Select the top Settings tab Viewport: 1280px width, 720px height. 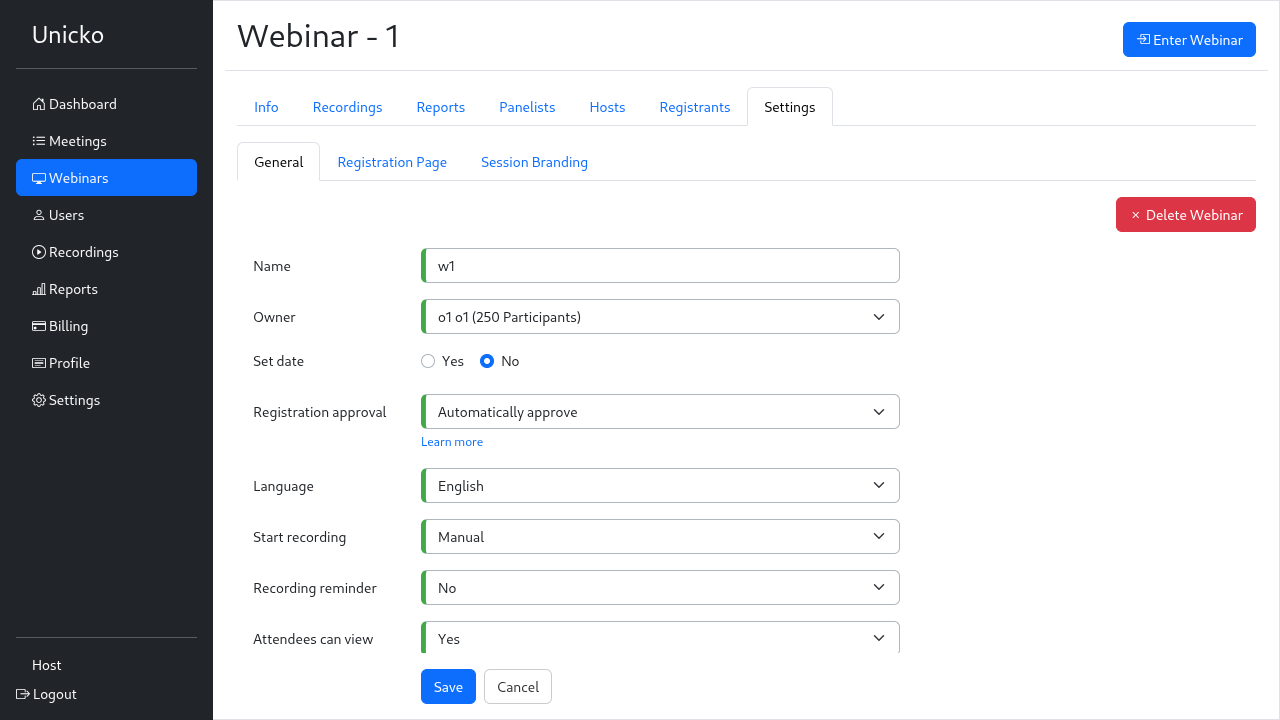click(x=790, y=107)
